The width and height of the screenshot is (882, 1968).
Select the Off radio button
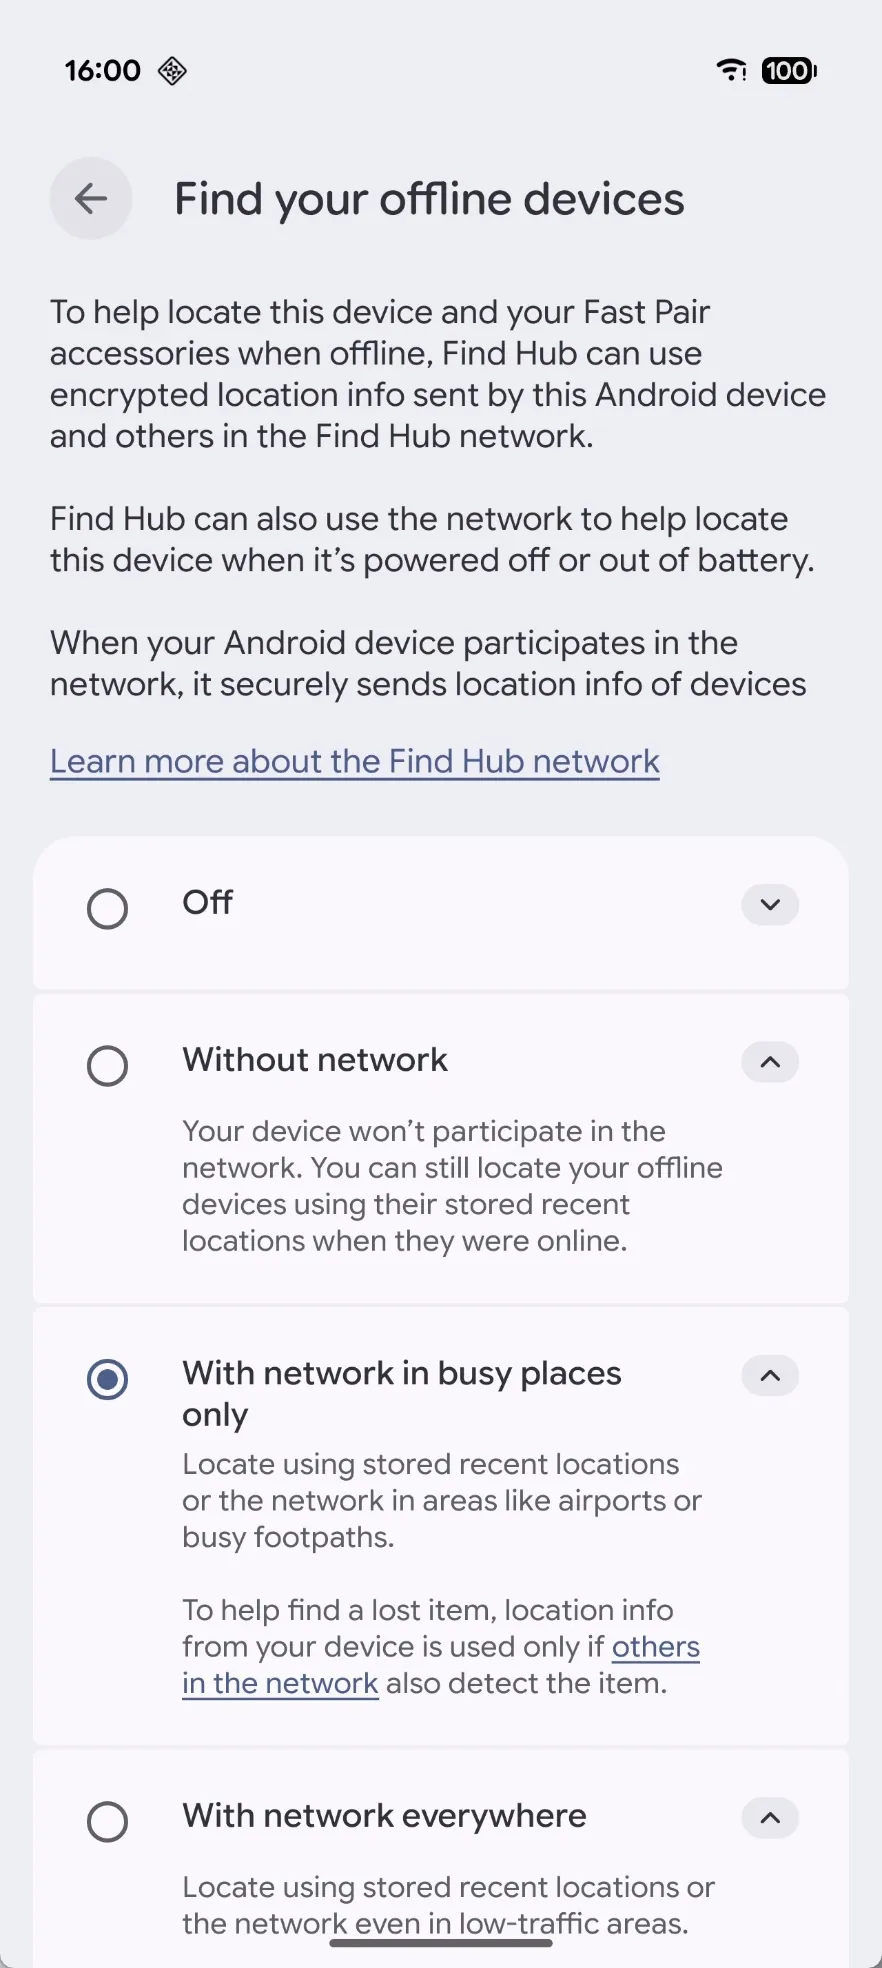107,909
